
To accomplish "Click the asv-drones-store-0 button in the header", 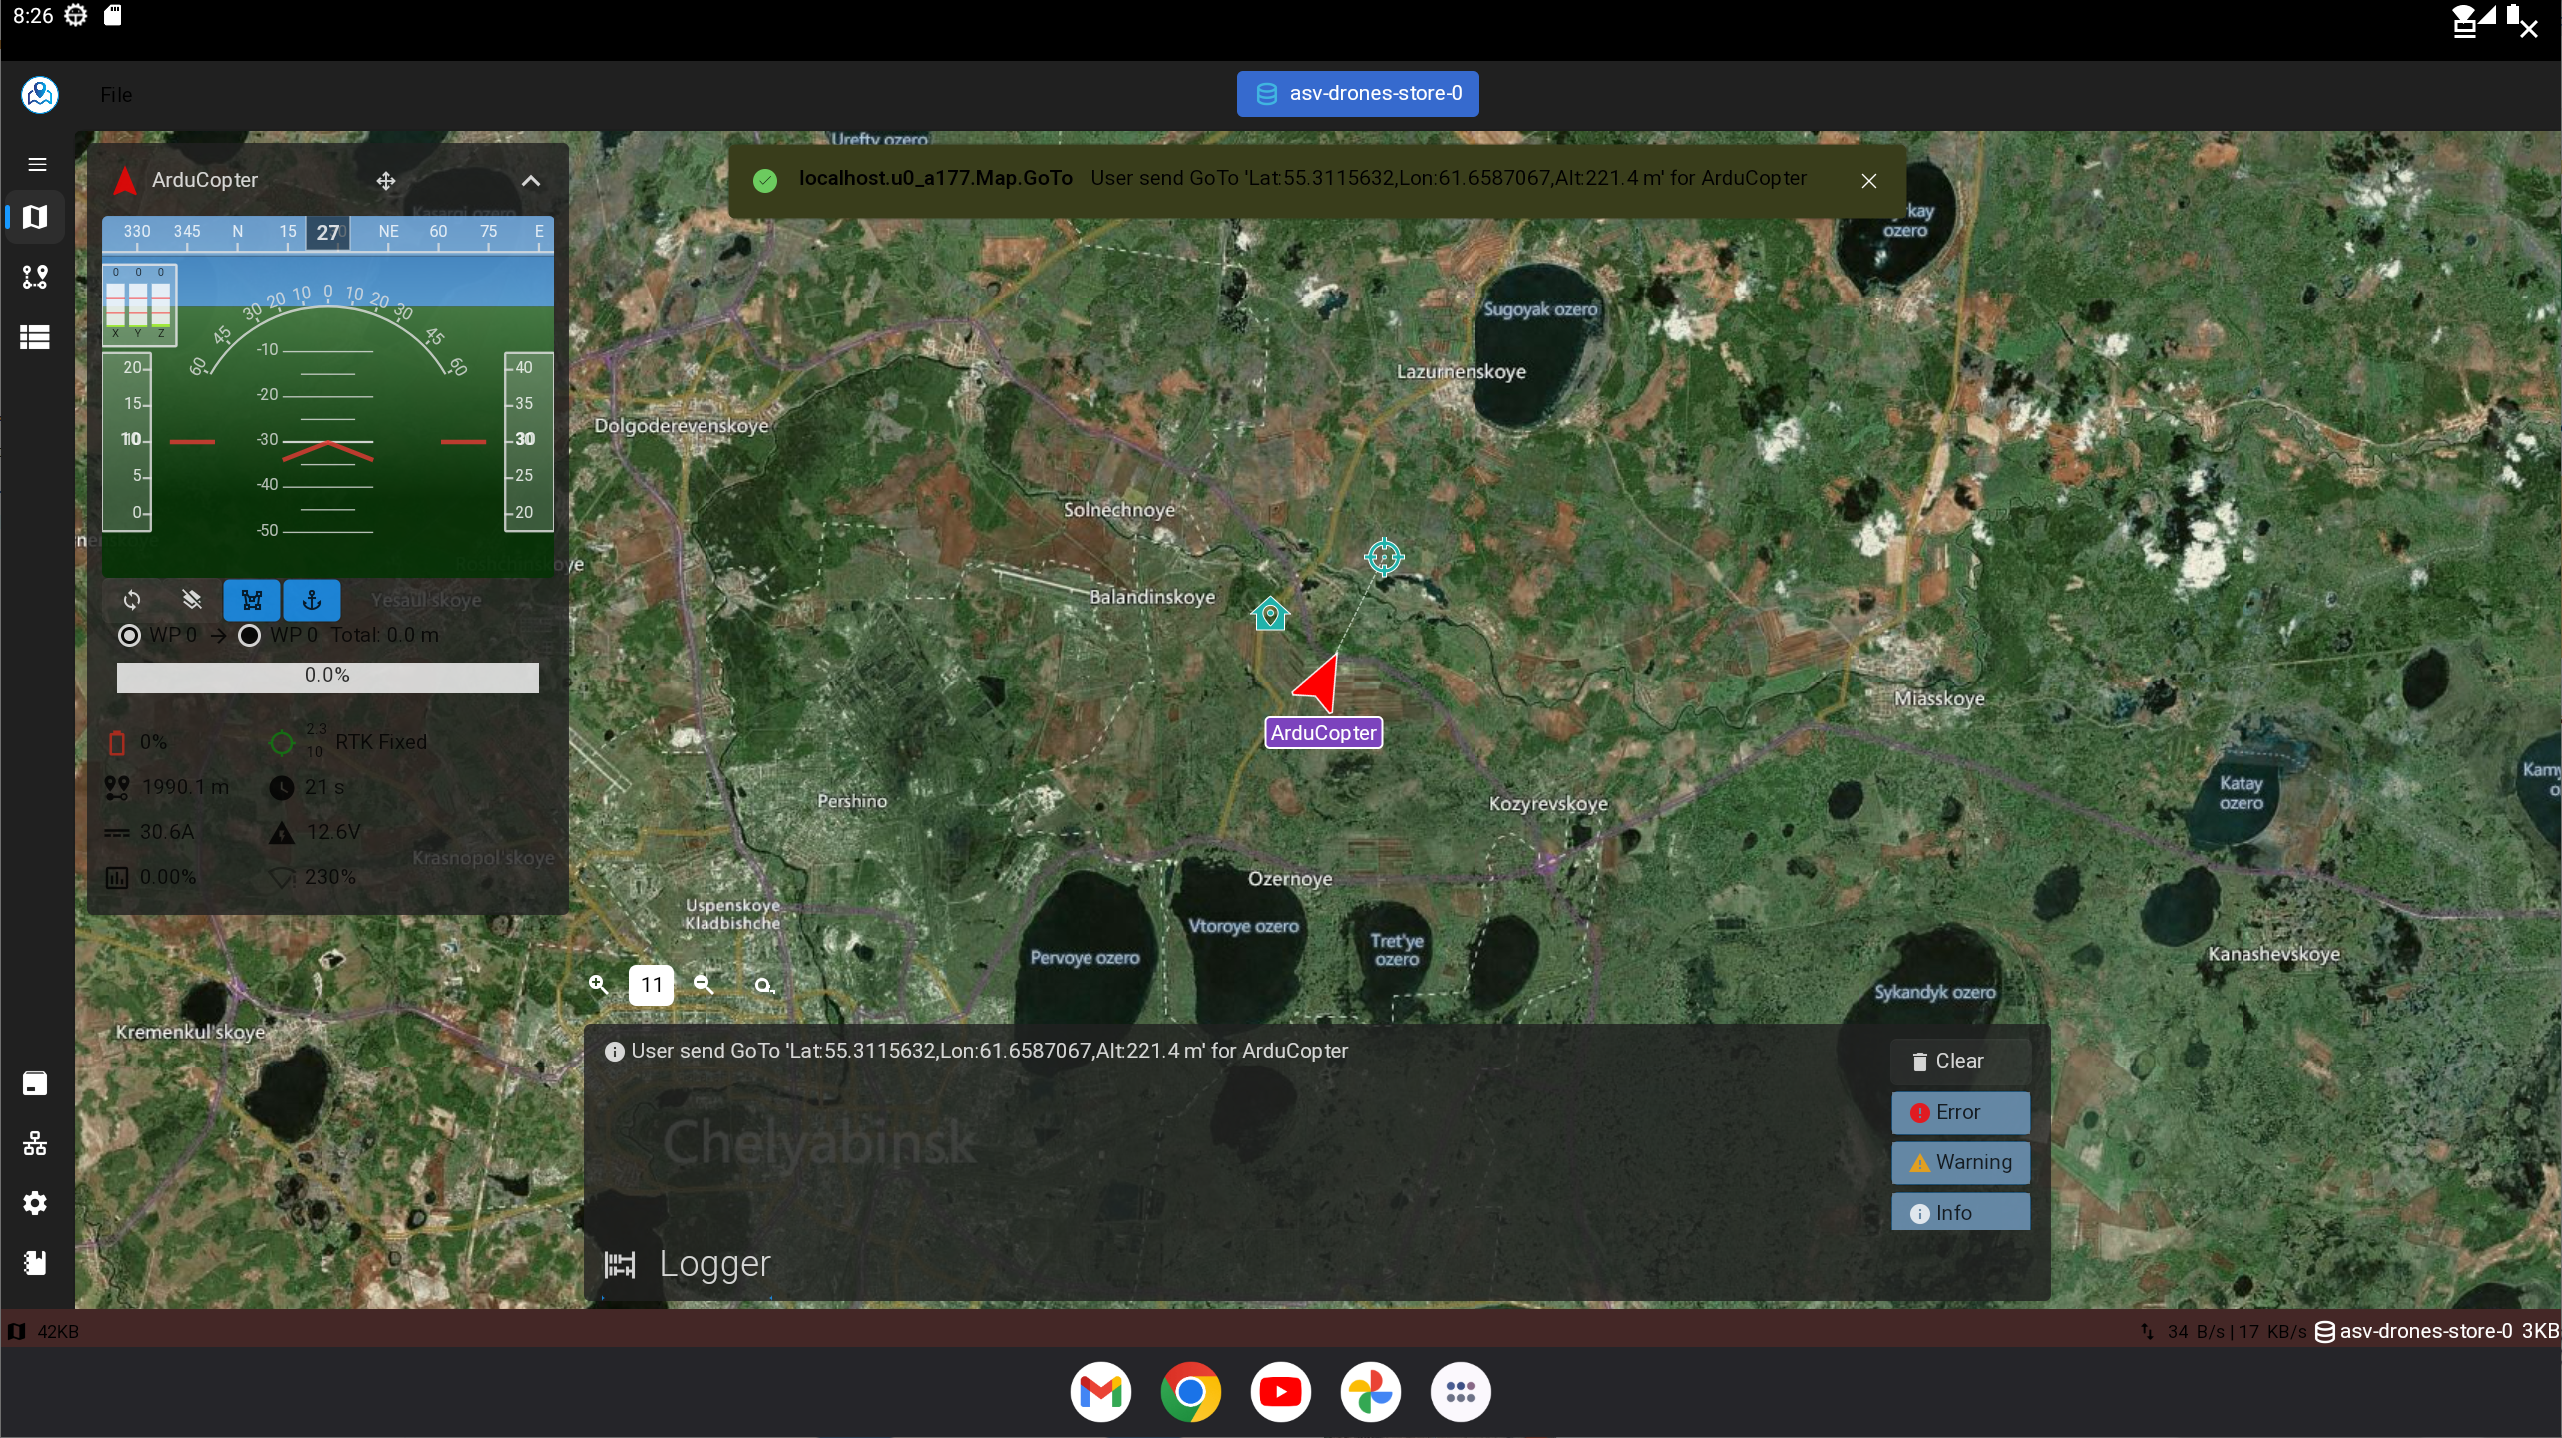I will (x=1357, y=93).
